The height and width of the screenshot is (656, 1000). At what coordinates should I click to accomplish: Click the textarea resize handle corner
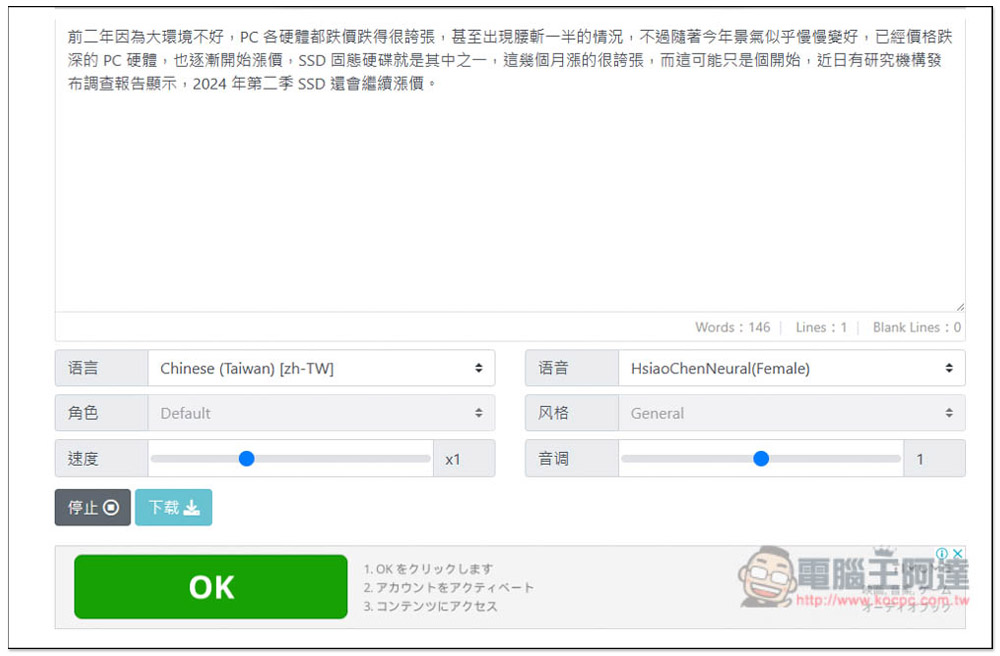pyautogui.click(x=960, y=307)
